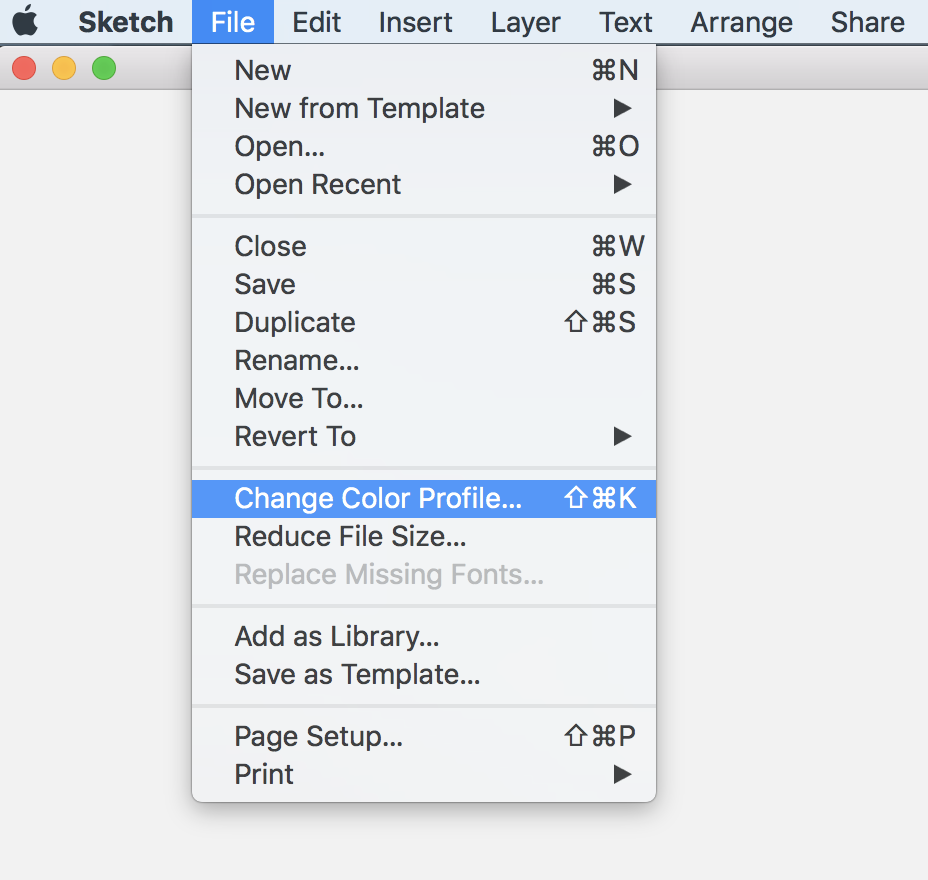The height and width of the screenshot is (880, 928).
Task: Expand the Revert To submenu
Action: 424,436
